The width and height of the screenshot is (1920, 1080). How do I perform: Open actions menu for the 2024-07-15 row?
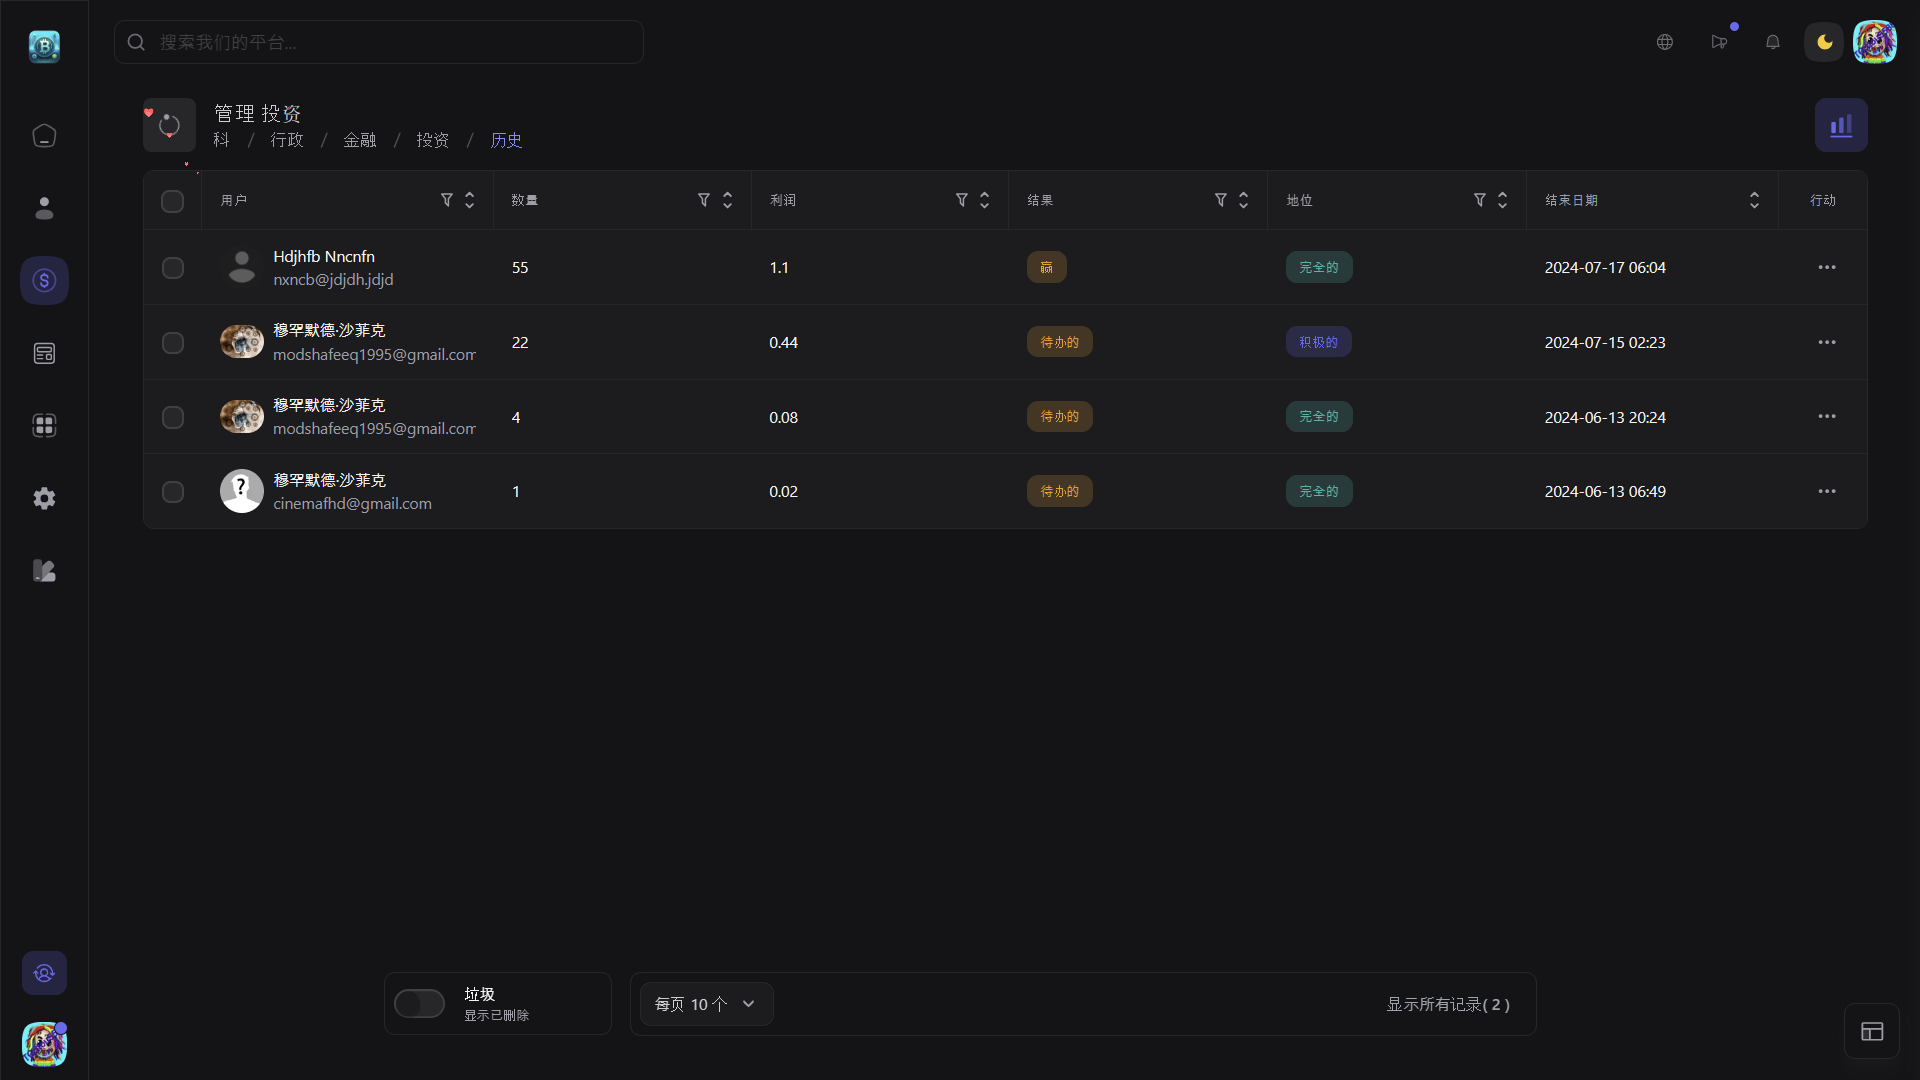(1826, 342)
